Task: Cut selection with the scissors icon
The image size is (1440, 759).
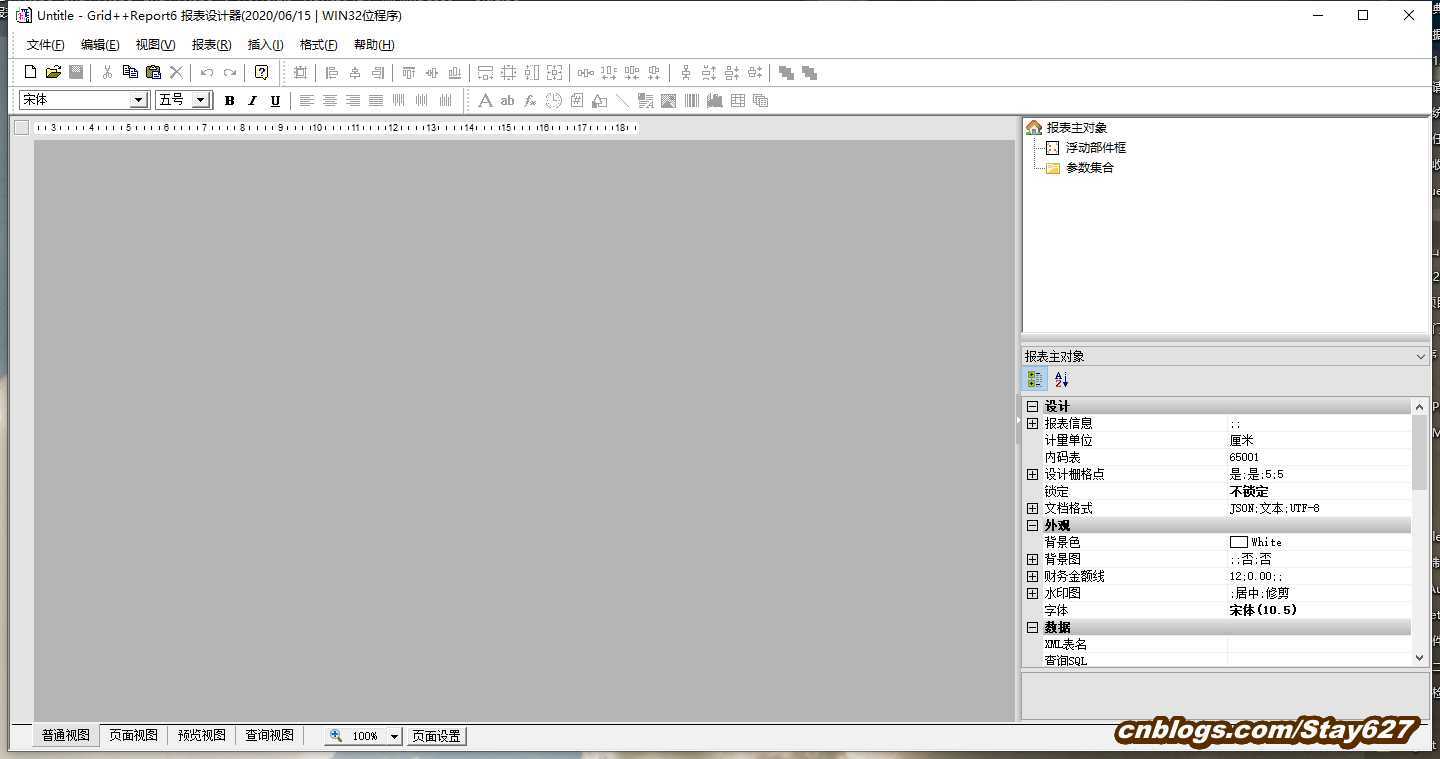Action: tap(107, 72)
